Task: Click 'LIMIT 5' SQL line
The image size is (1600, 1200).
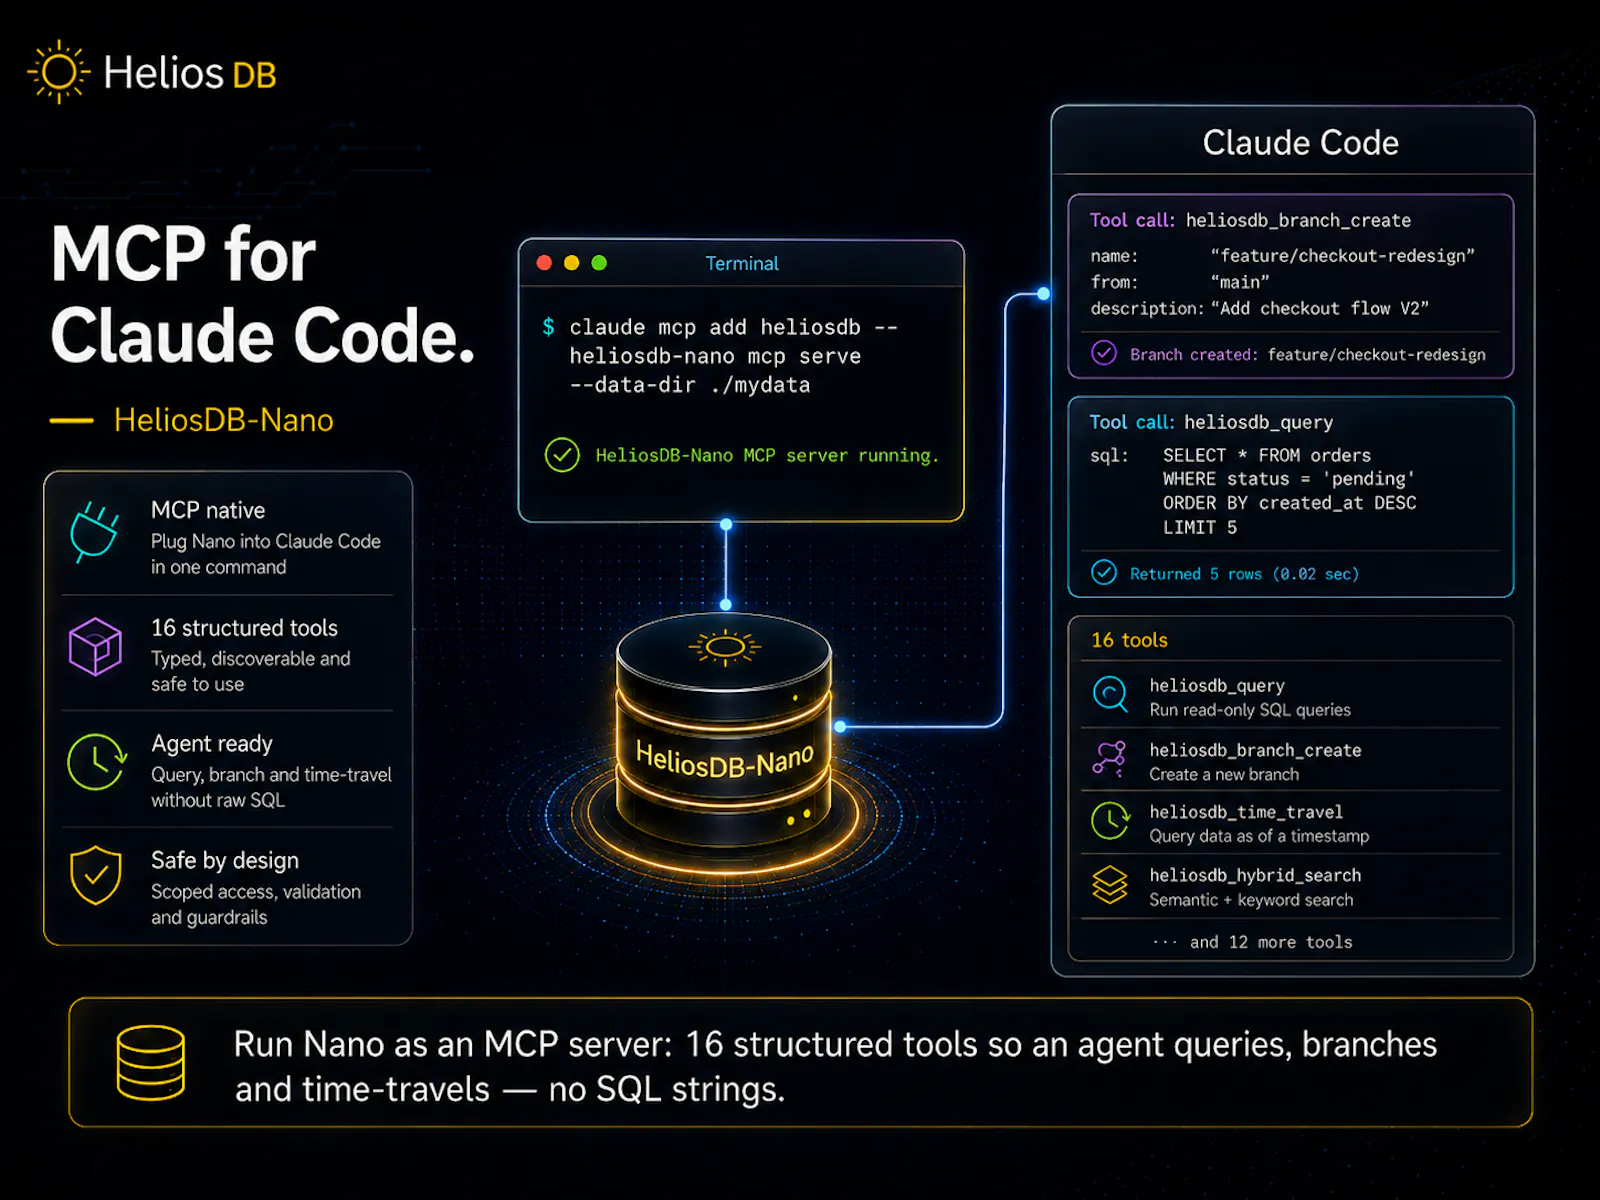Action: point(1200,527)
